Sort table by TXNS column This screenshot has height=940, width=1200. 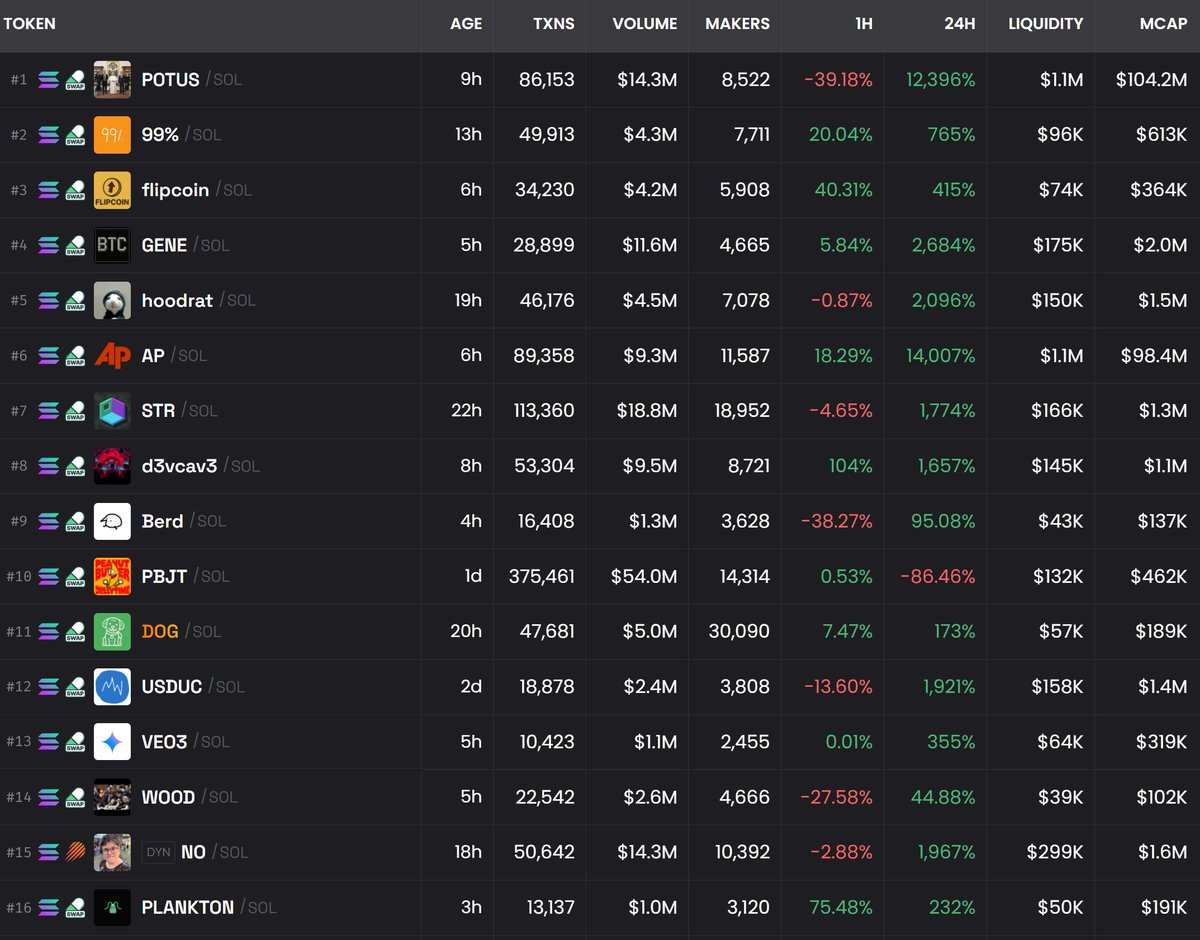[554, 24]
